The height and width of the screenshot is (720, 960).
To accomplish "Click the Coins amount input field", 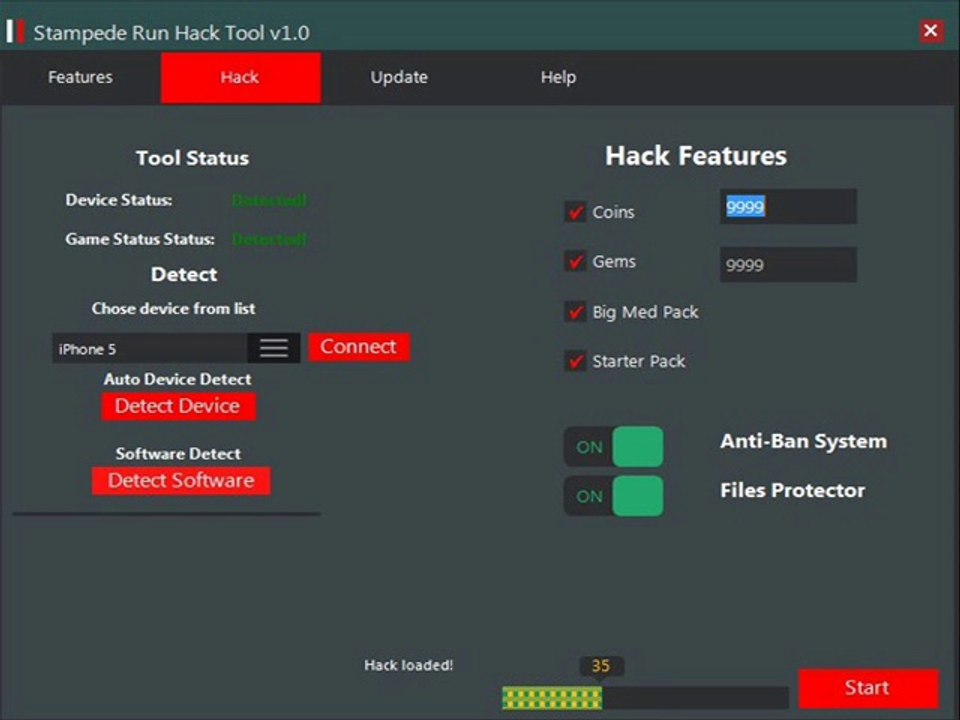I will coord(788,206).
